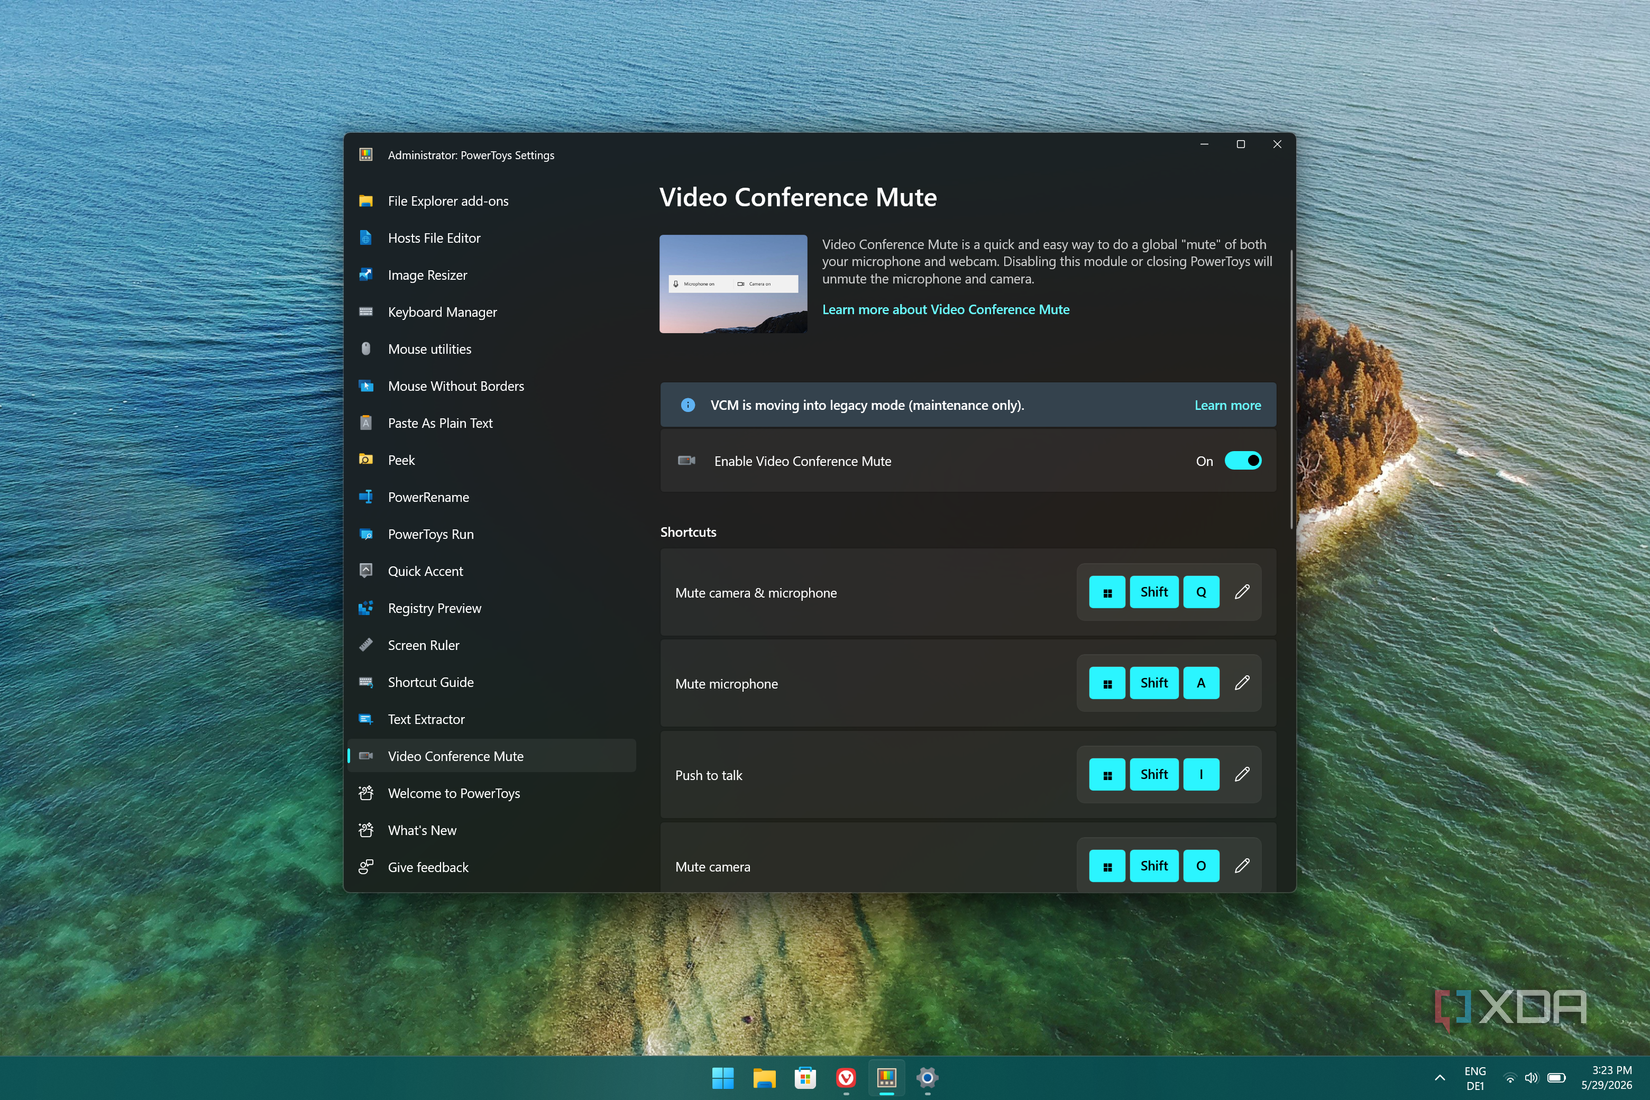Open File Explorer add-ons settings page
Viewport: 1650px width, 1100px height.
492,201
